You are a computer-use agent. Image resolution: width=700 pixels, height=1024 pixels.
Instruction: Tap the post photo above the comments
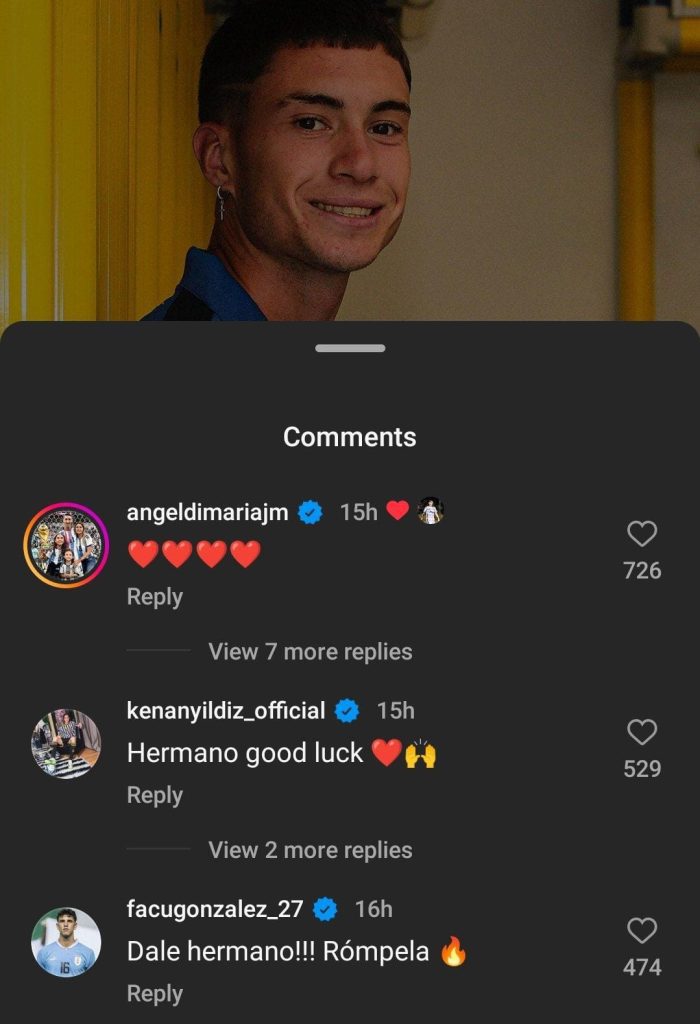350,160
